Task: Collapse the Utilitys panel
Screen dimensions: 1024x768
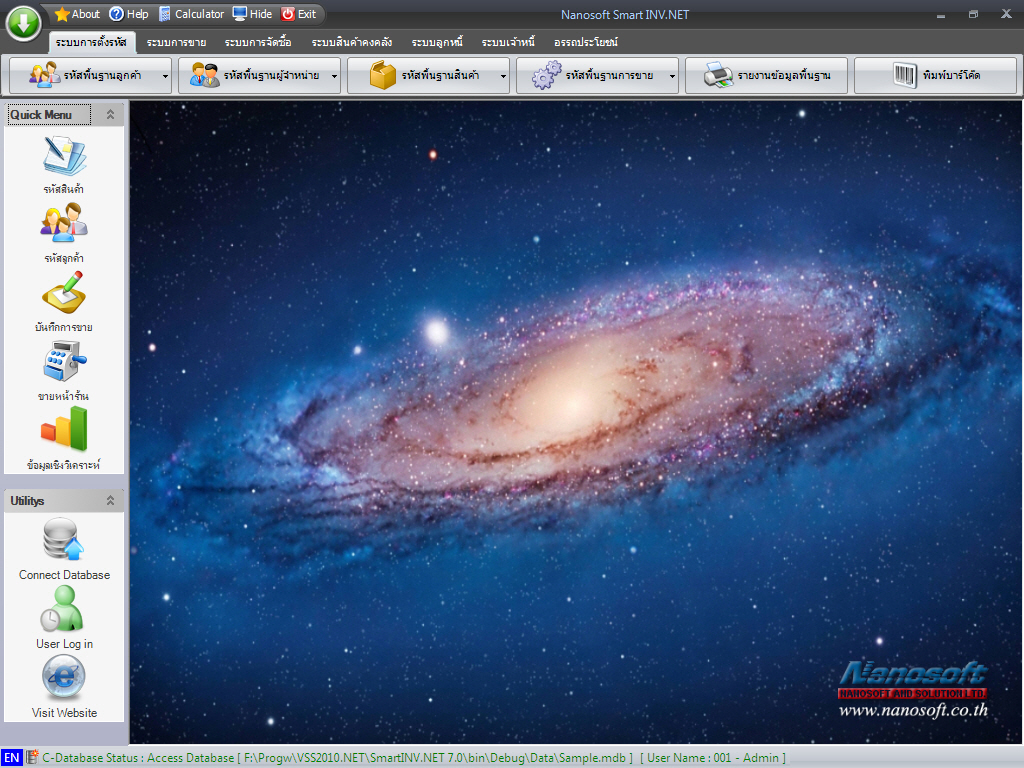Action: point(110,500)
